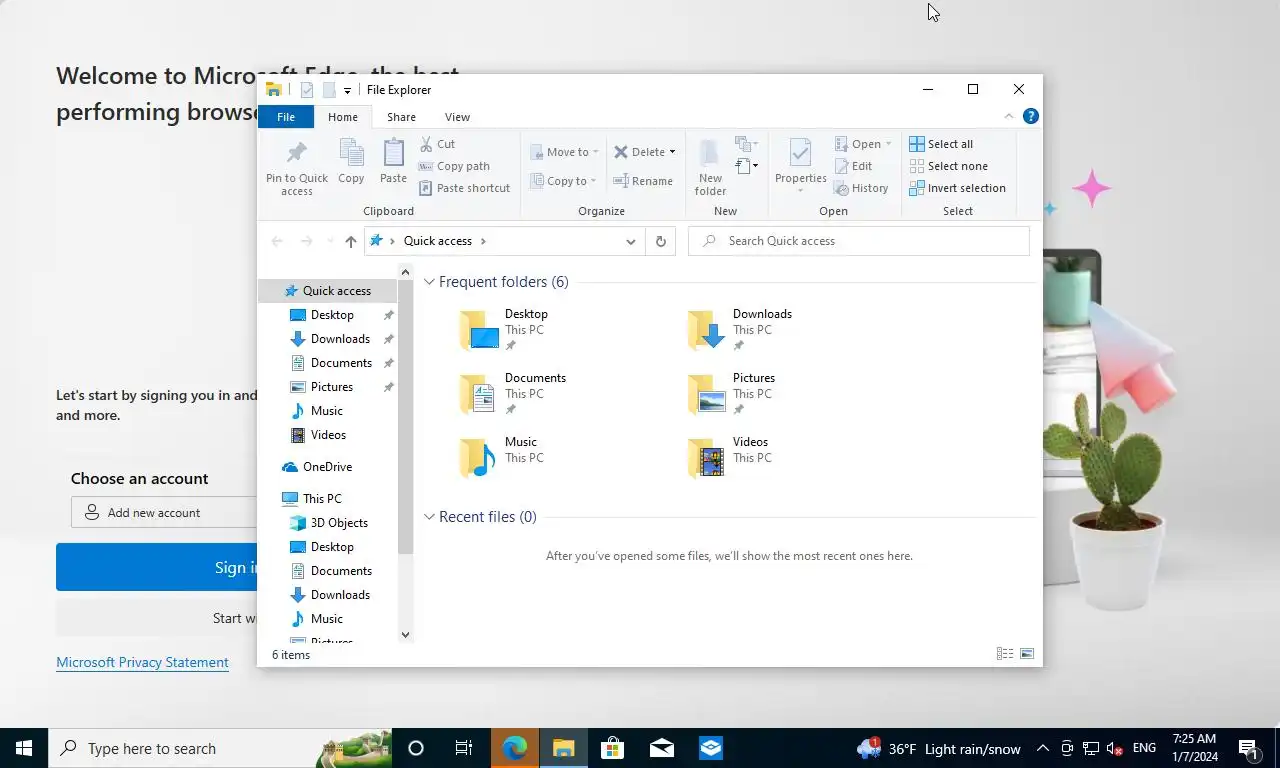Click the Documents folder in Frequent folders
The width and height of the screenshot is (1280, 768).
(x=512, y=394)
